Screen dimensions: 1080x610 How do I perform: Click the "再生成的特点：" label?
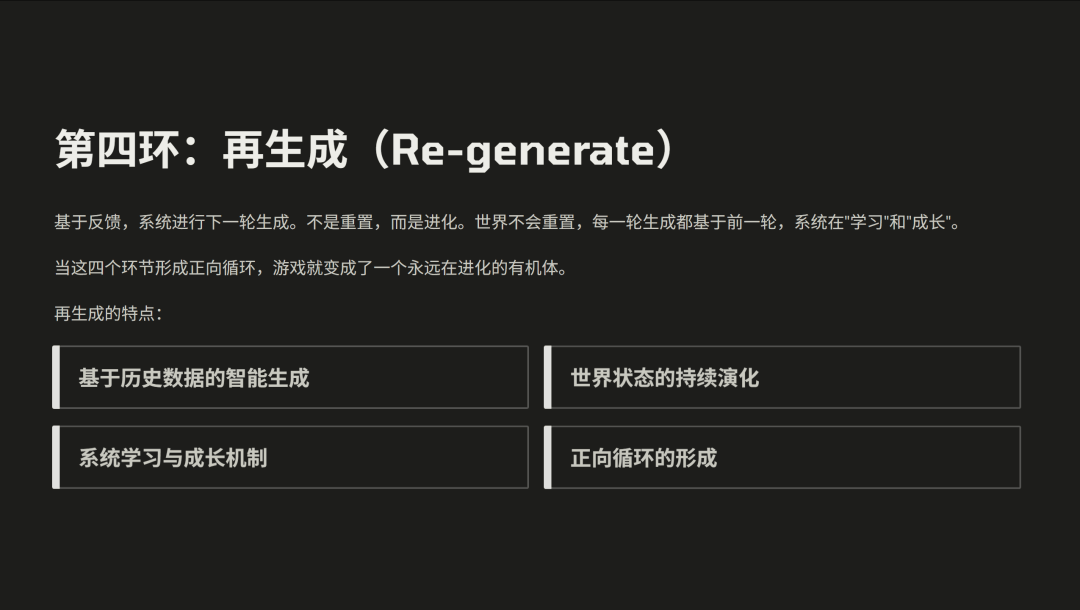click(108, 314)
